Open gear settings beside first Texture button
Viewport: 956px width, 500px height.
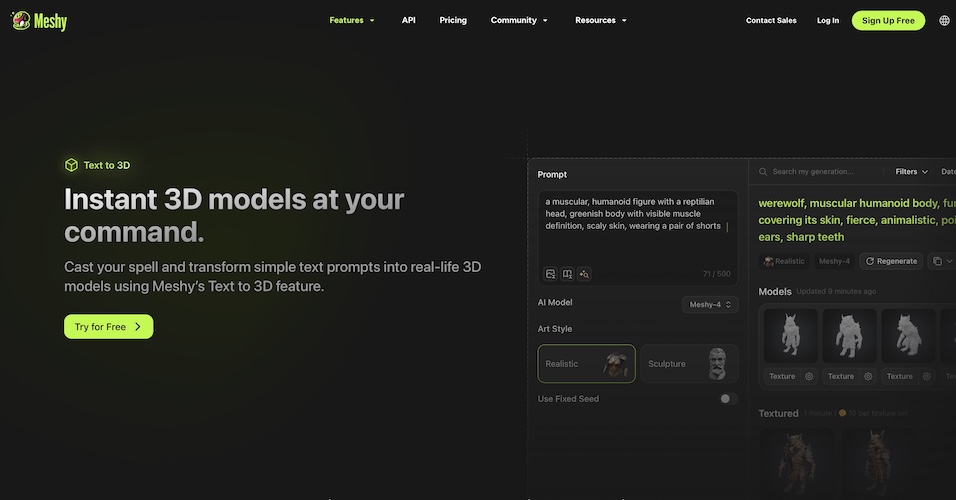coord(809,376)
